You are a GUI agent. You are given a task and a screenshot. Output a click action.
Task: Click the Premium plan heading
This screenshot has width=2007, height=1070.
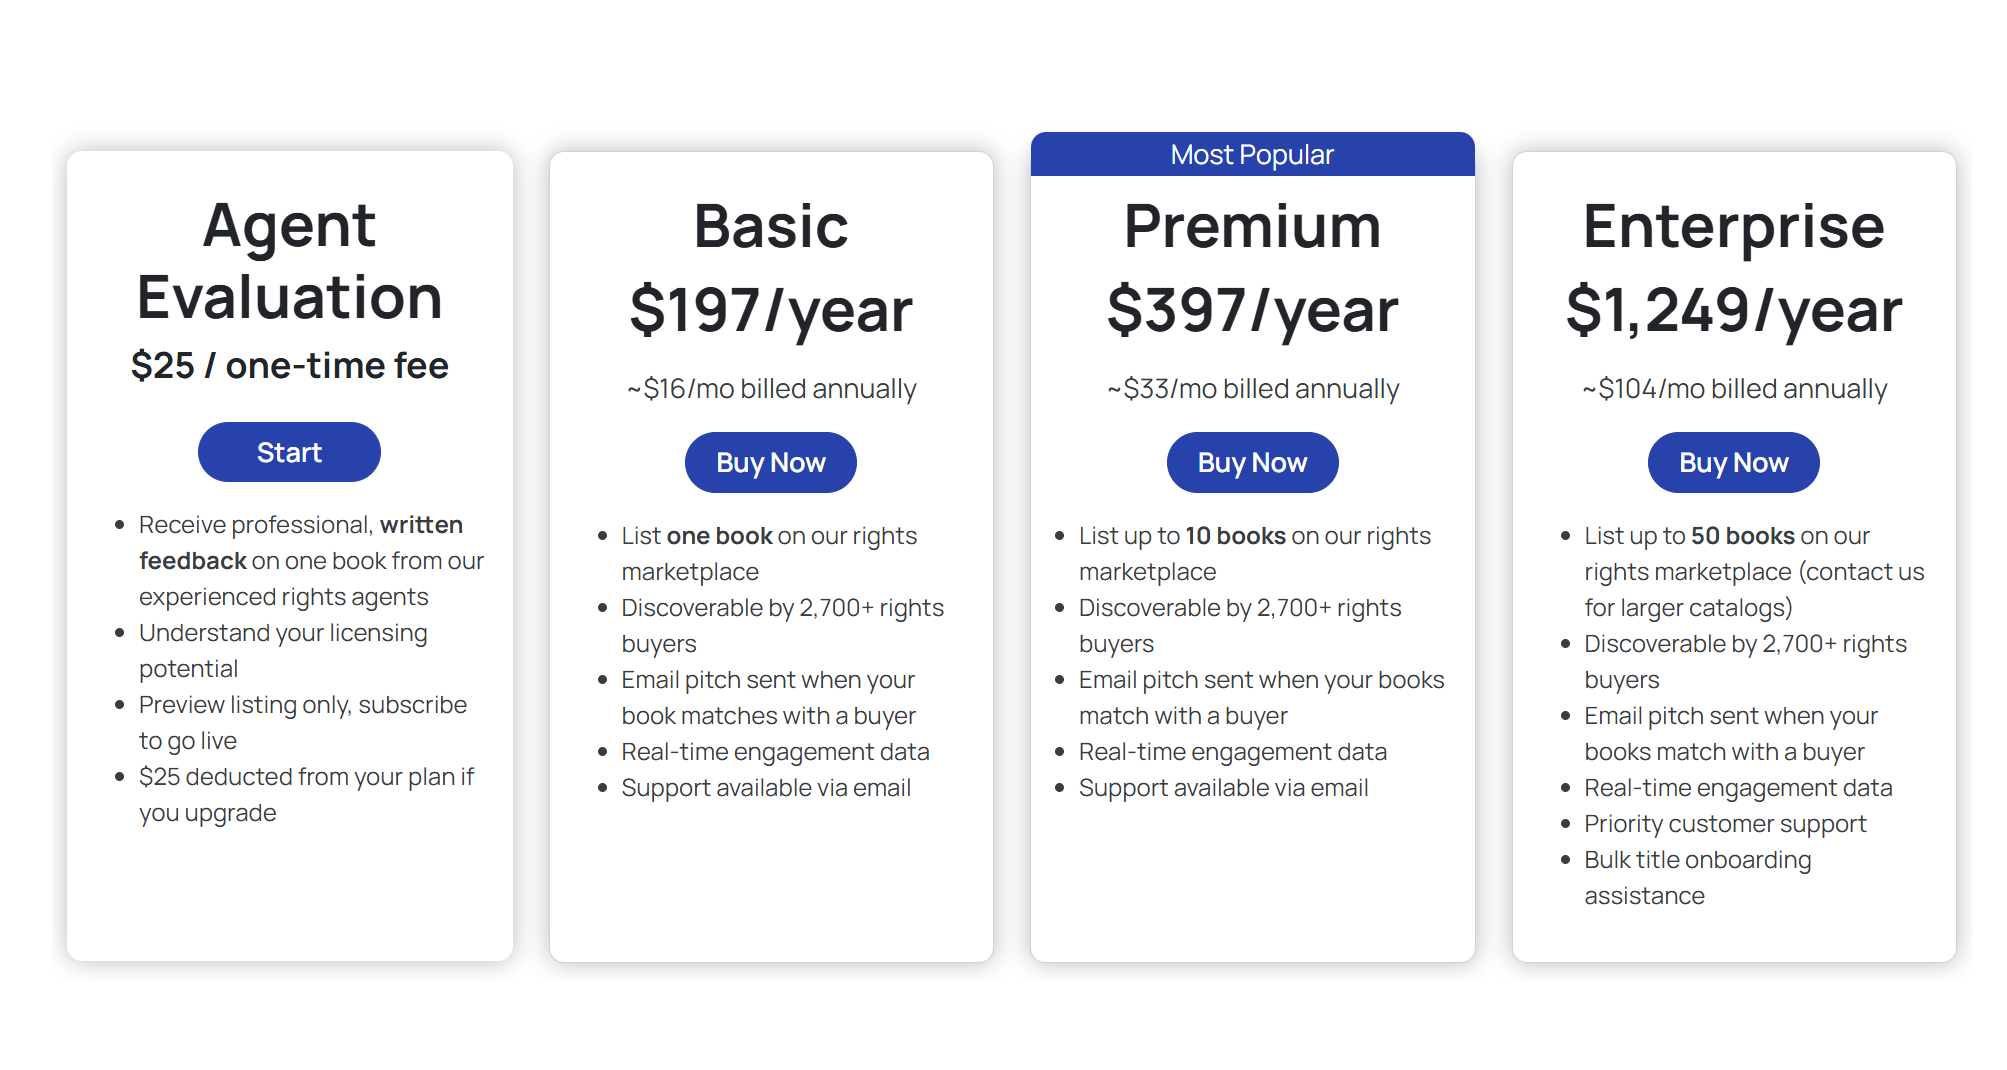pos(1252,226)
